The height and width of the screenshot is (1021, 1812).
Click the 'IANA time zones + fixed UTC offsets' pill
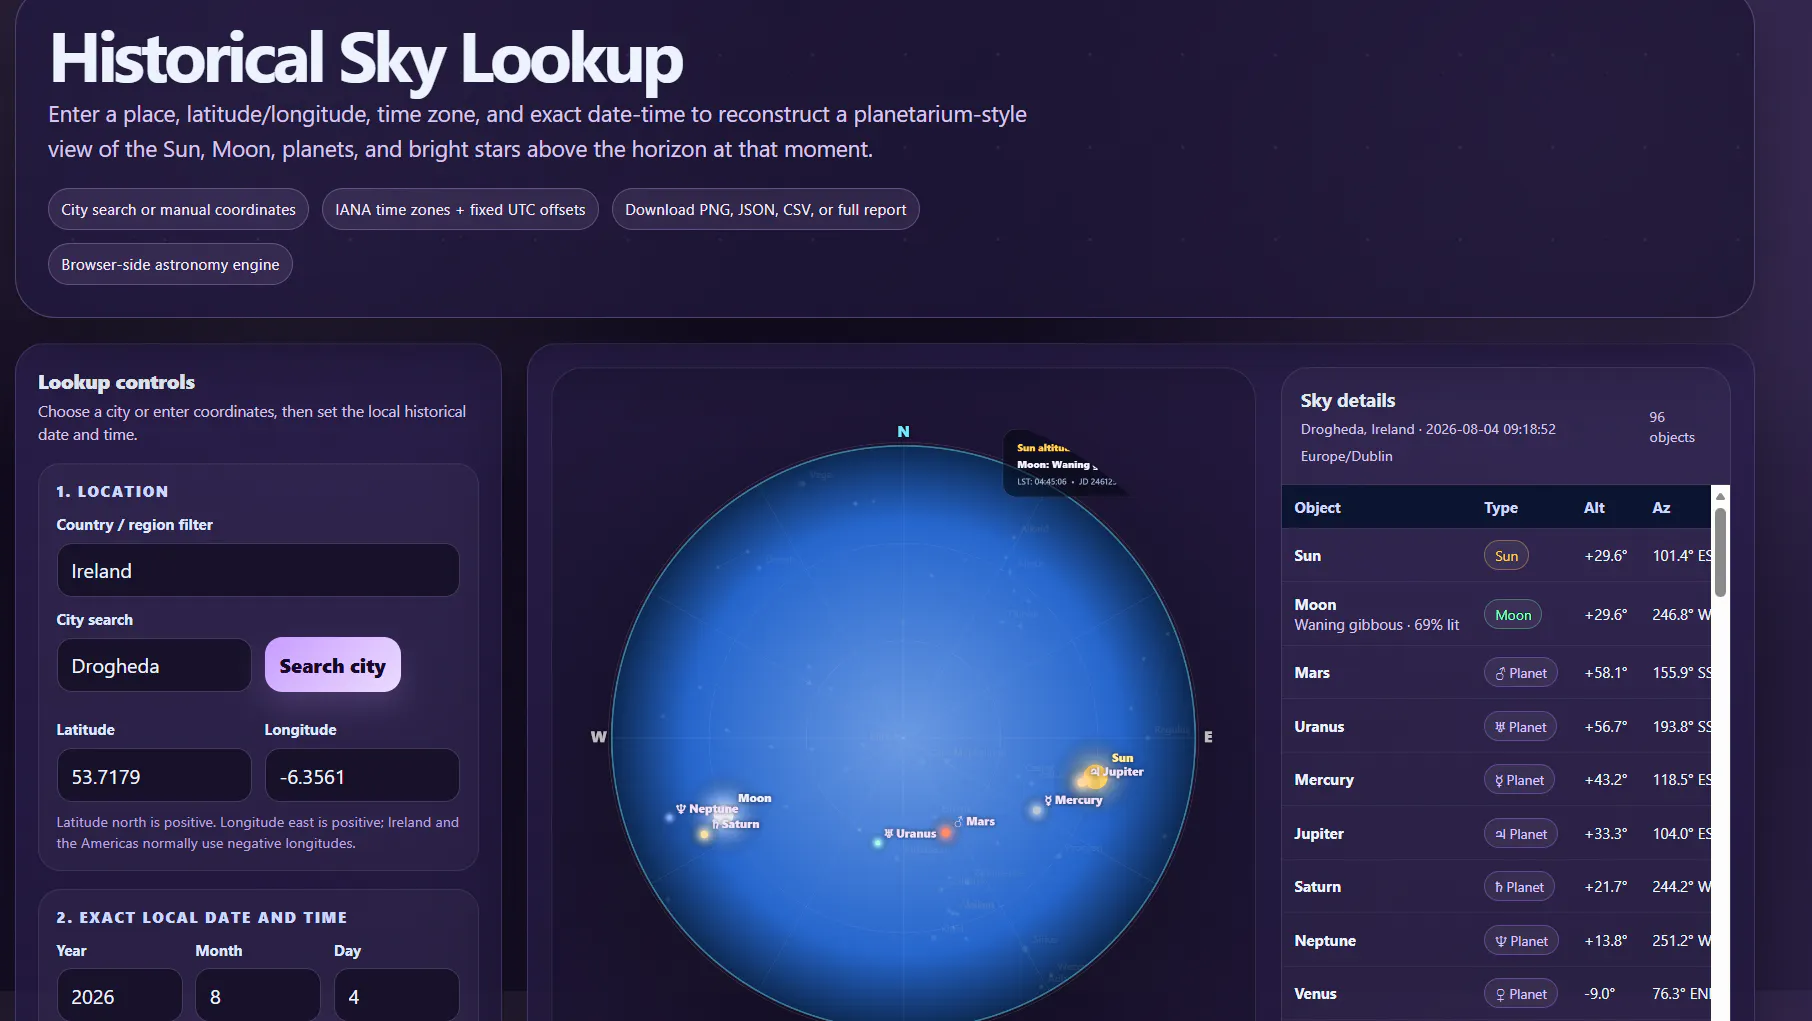click(x=460, y=209)
